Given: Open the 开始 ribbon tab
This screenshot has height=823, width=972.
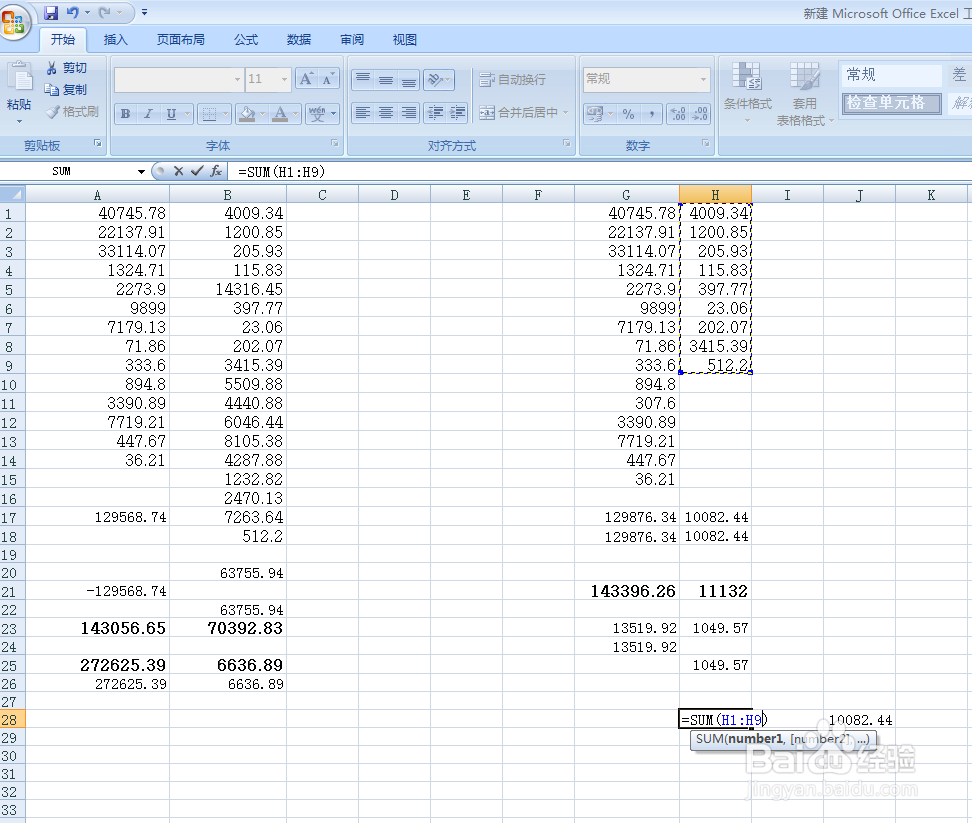Looking at the screenshot, I should 63,40.
